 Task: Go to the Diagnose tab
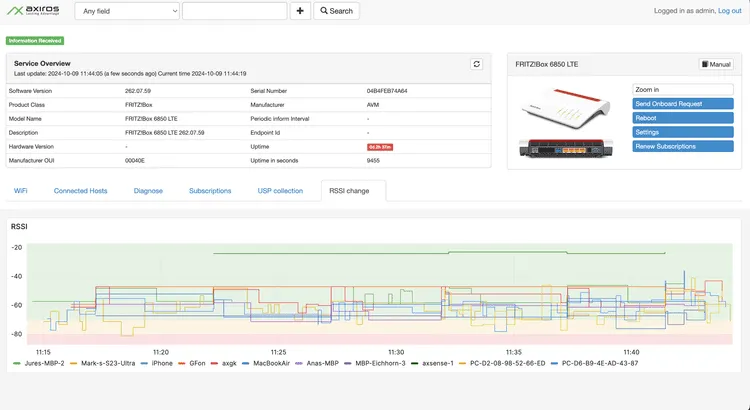[x=148, y=190]
